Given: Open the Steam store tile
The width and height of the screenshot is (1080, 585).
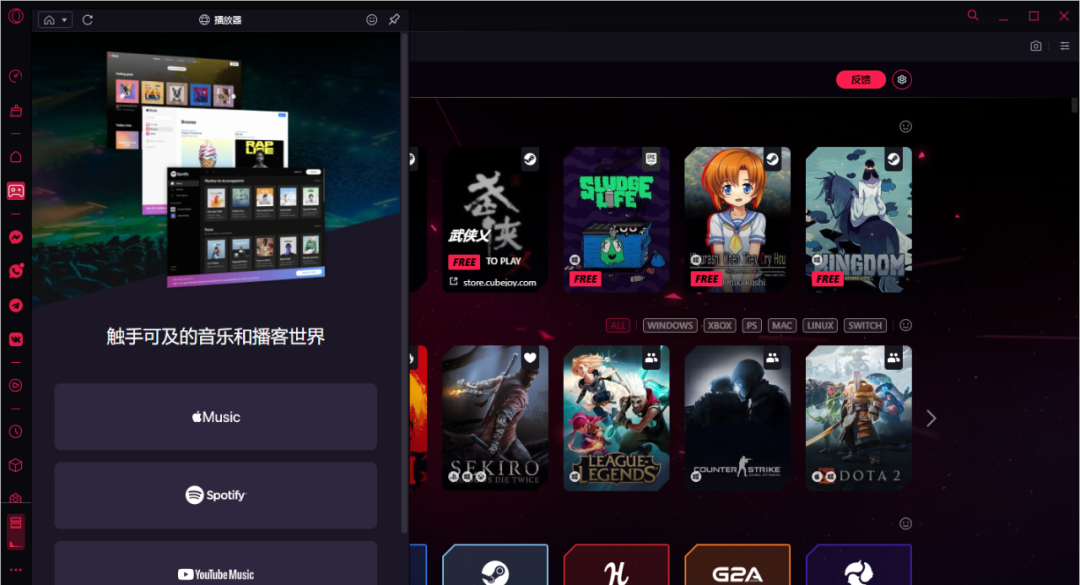Looking at the screenshot, I should click(x=495, y=565).
